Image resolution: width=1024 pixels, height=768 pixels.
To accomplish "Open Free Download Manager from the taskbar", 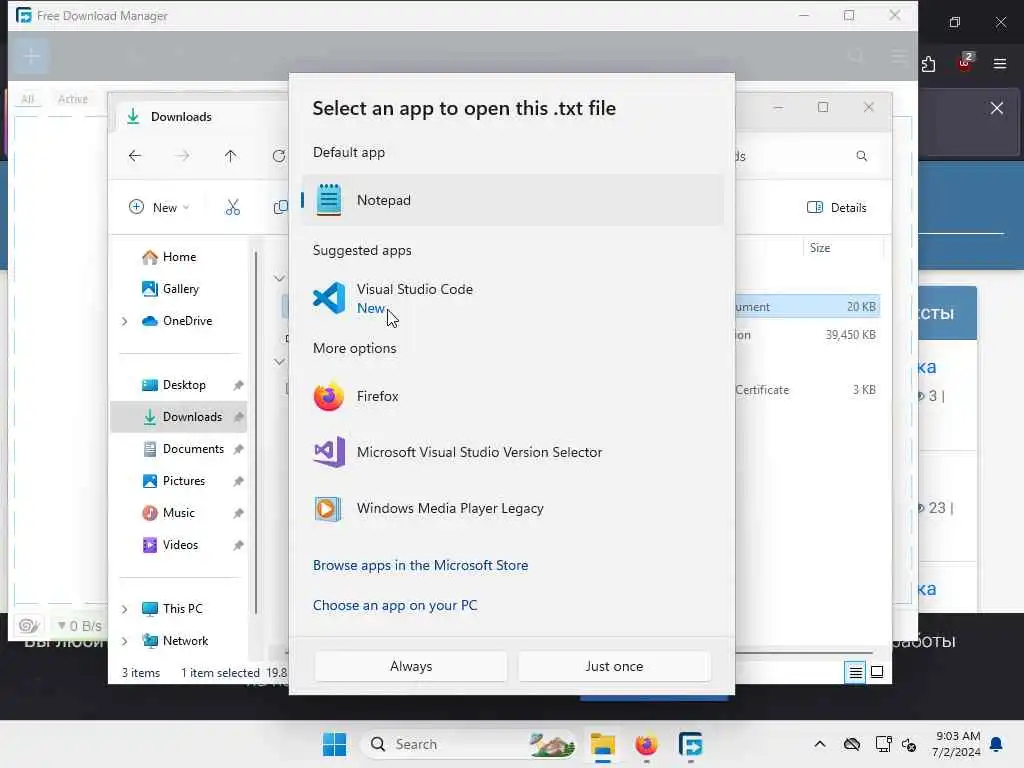I will (690, 744).
